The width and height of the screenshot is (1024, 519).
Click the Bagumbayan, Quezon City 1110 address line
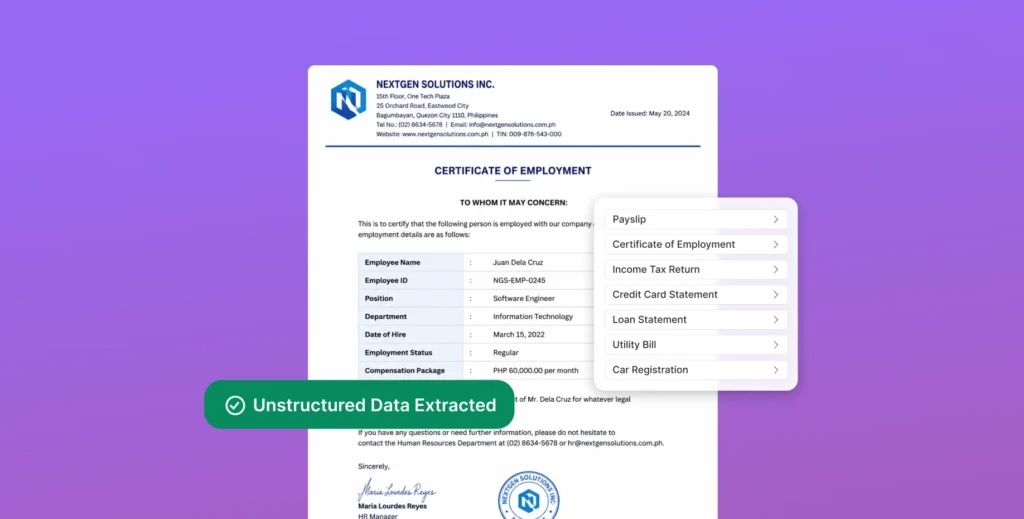point(437,116)
